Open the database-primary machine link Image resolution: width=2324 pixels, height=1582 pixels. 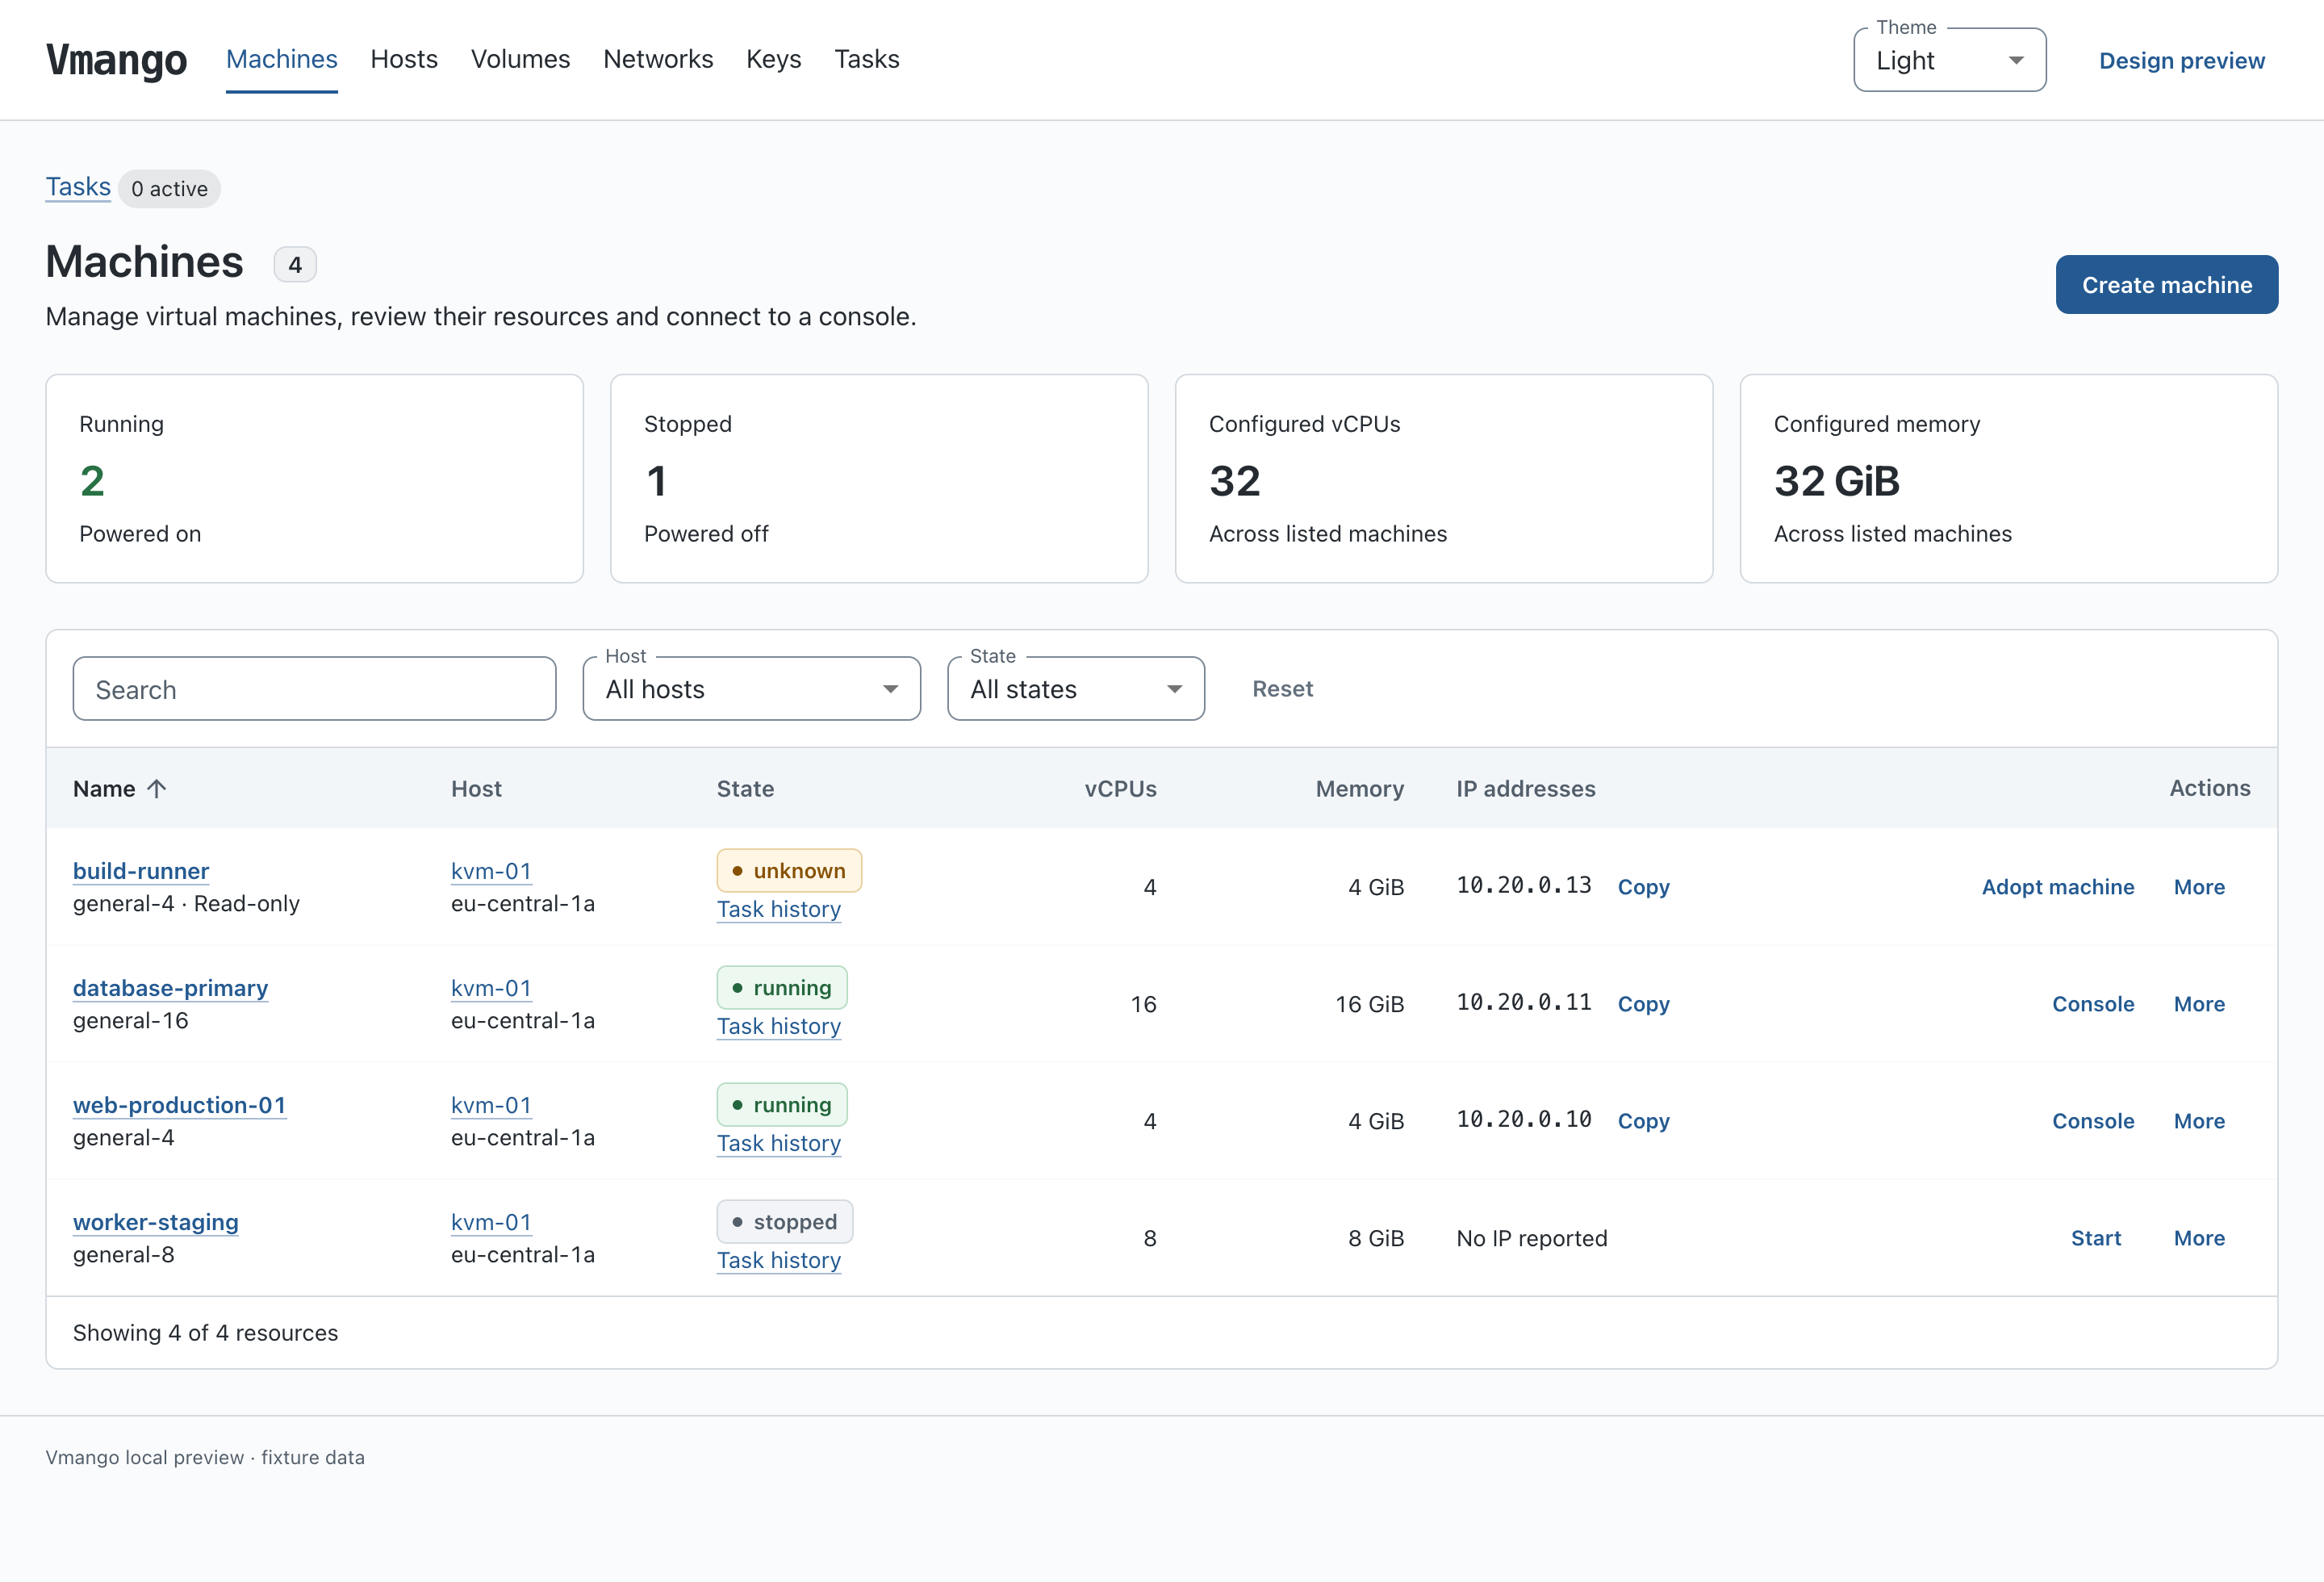click(x=170, y=988)
